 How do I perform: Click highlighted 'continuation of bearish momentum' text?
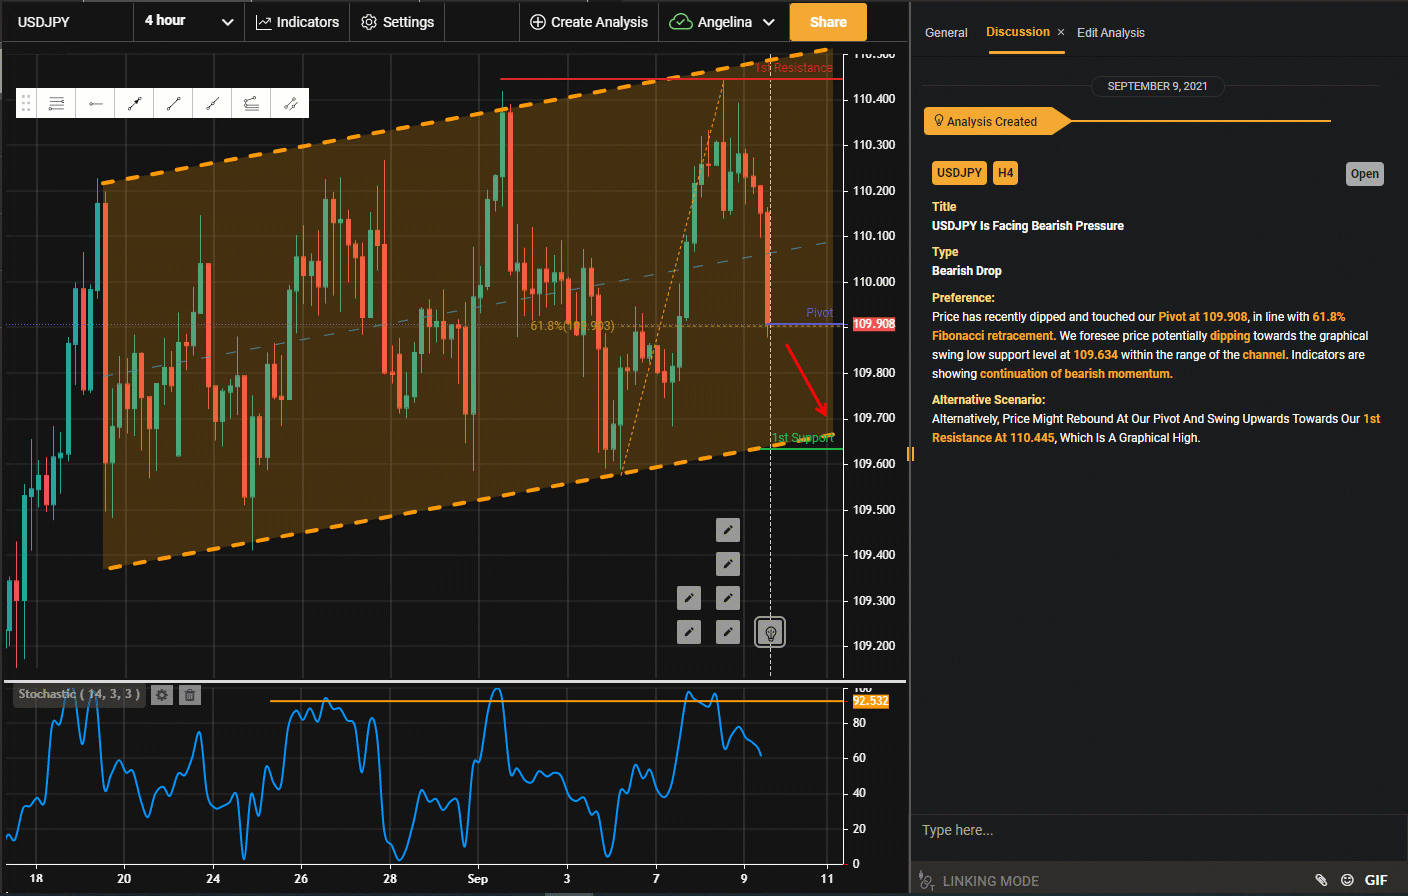(x=1076, y=374)
